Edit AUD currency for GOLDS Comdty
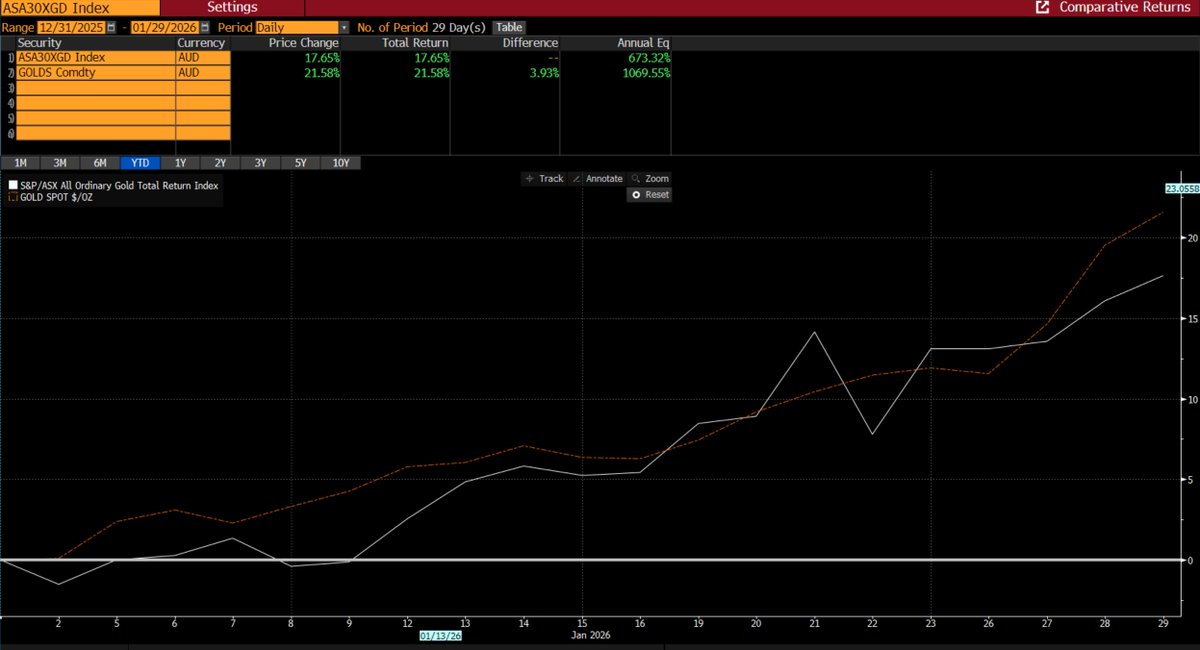This screenshot has height=650, width=1200. tap(203, 73)
